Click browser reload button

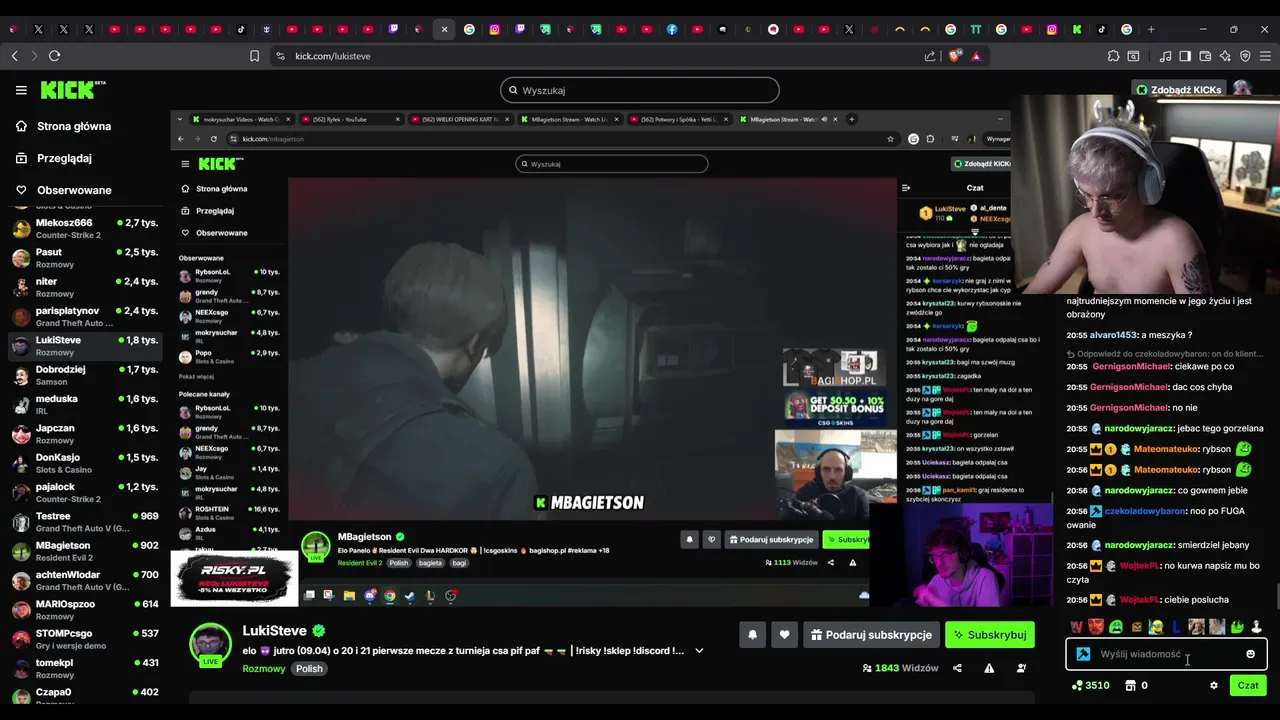[x=54, y=56]
